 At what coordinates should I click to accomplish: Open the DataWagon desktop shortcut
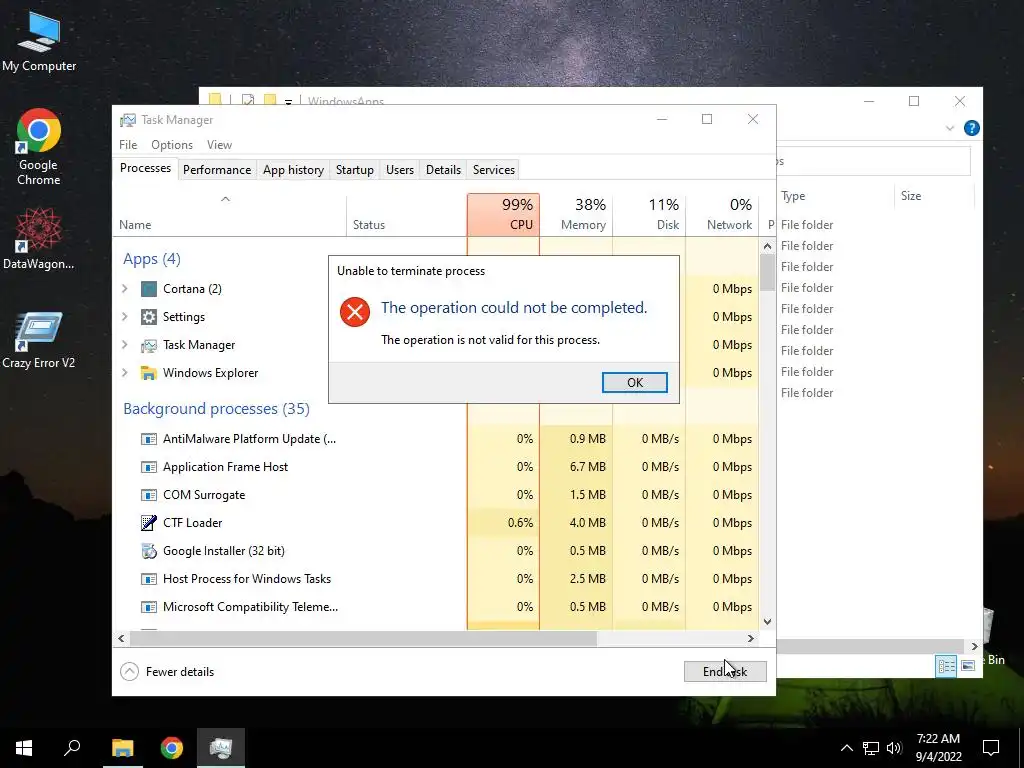[x=39, y=238]
